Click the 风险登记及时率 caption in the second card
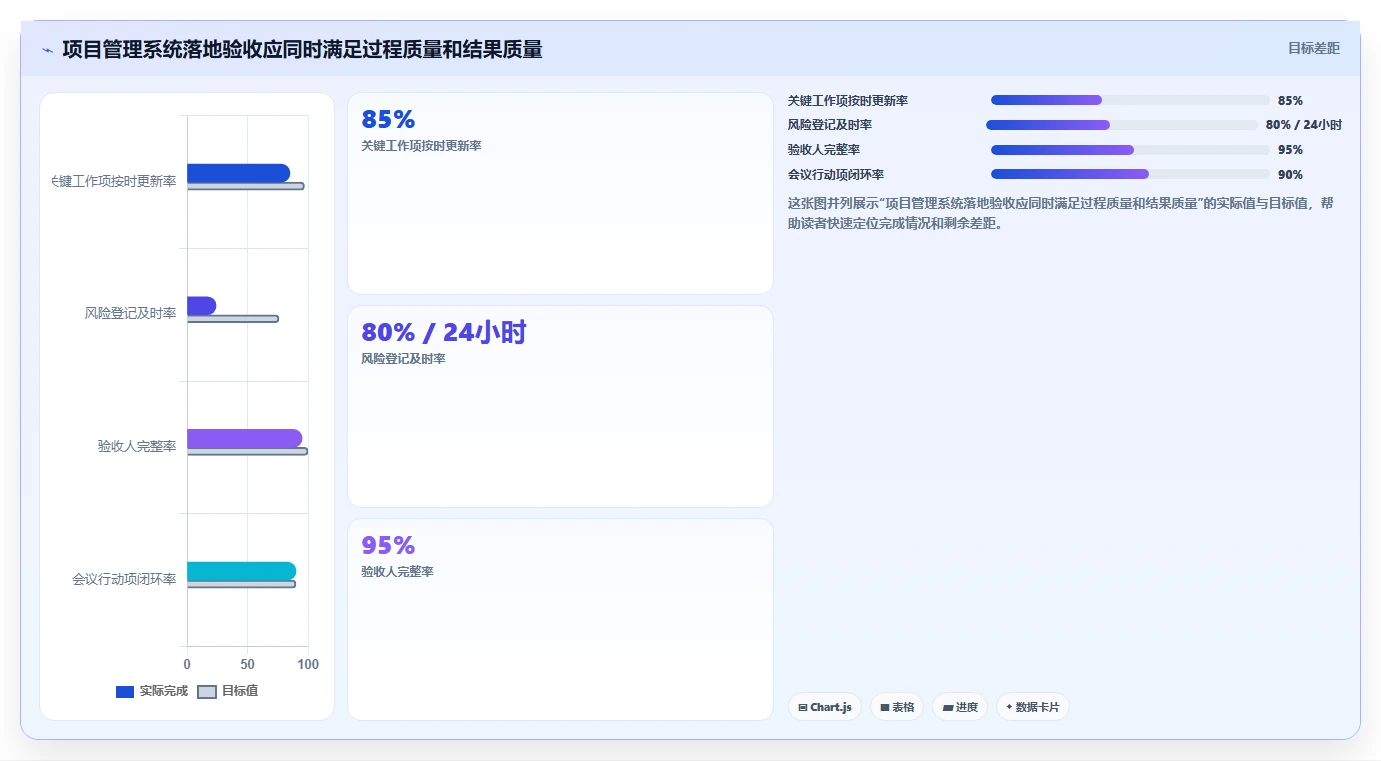Viewport: 1381px width, 761px height. click(x=403, y=359)
